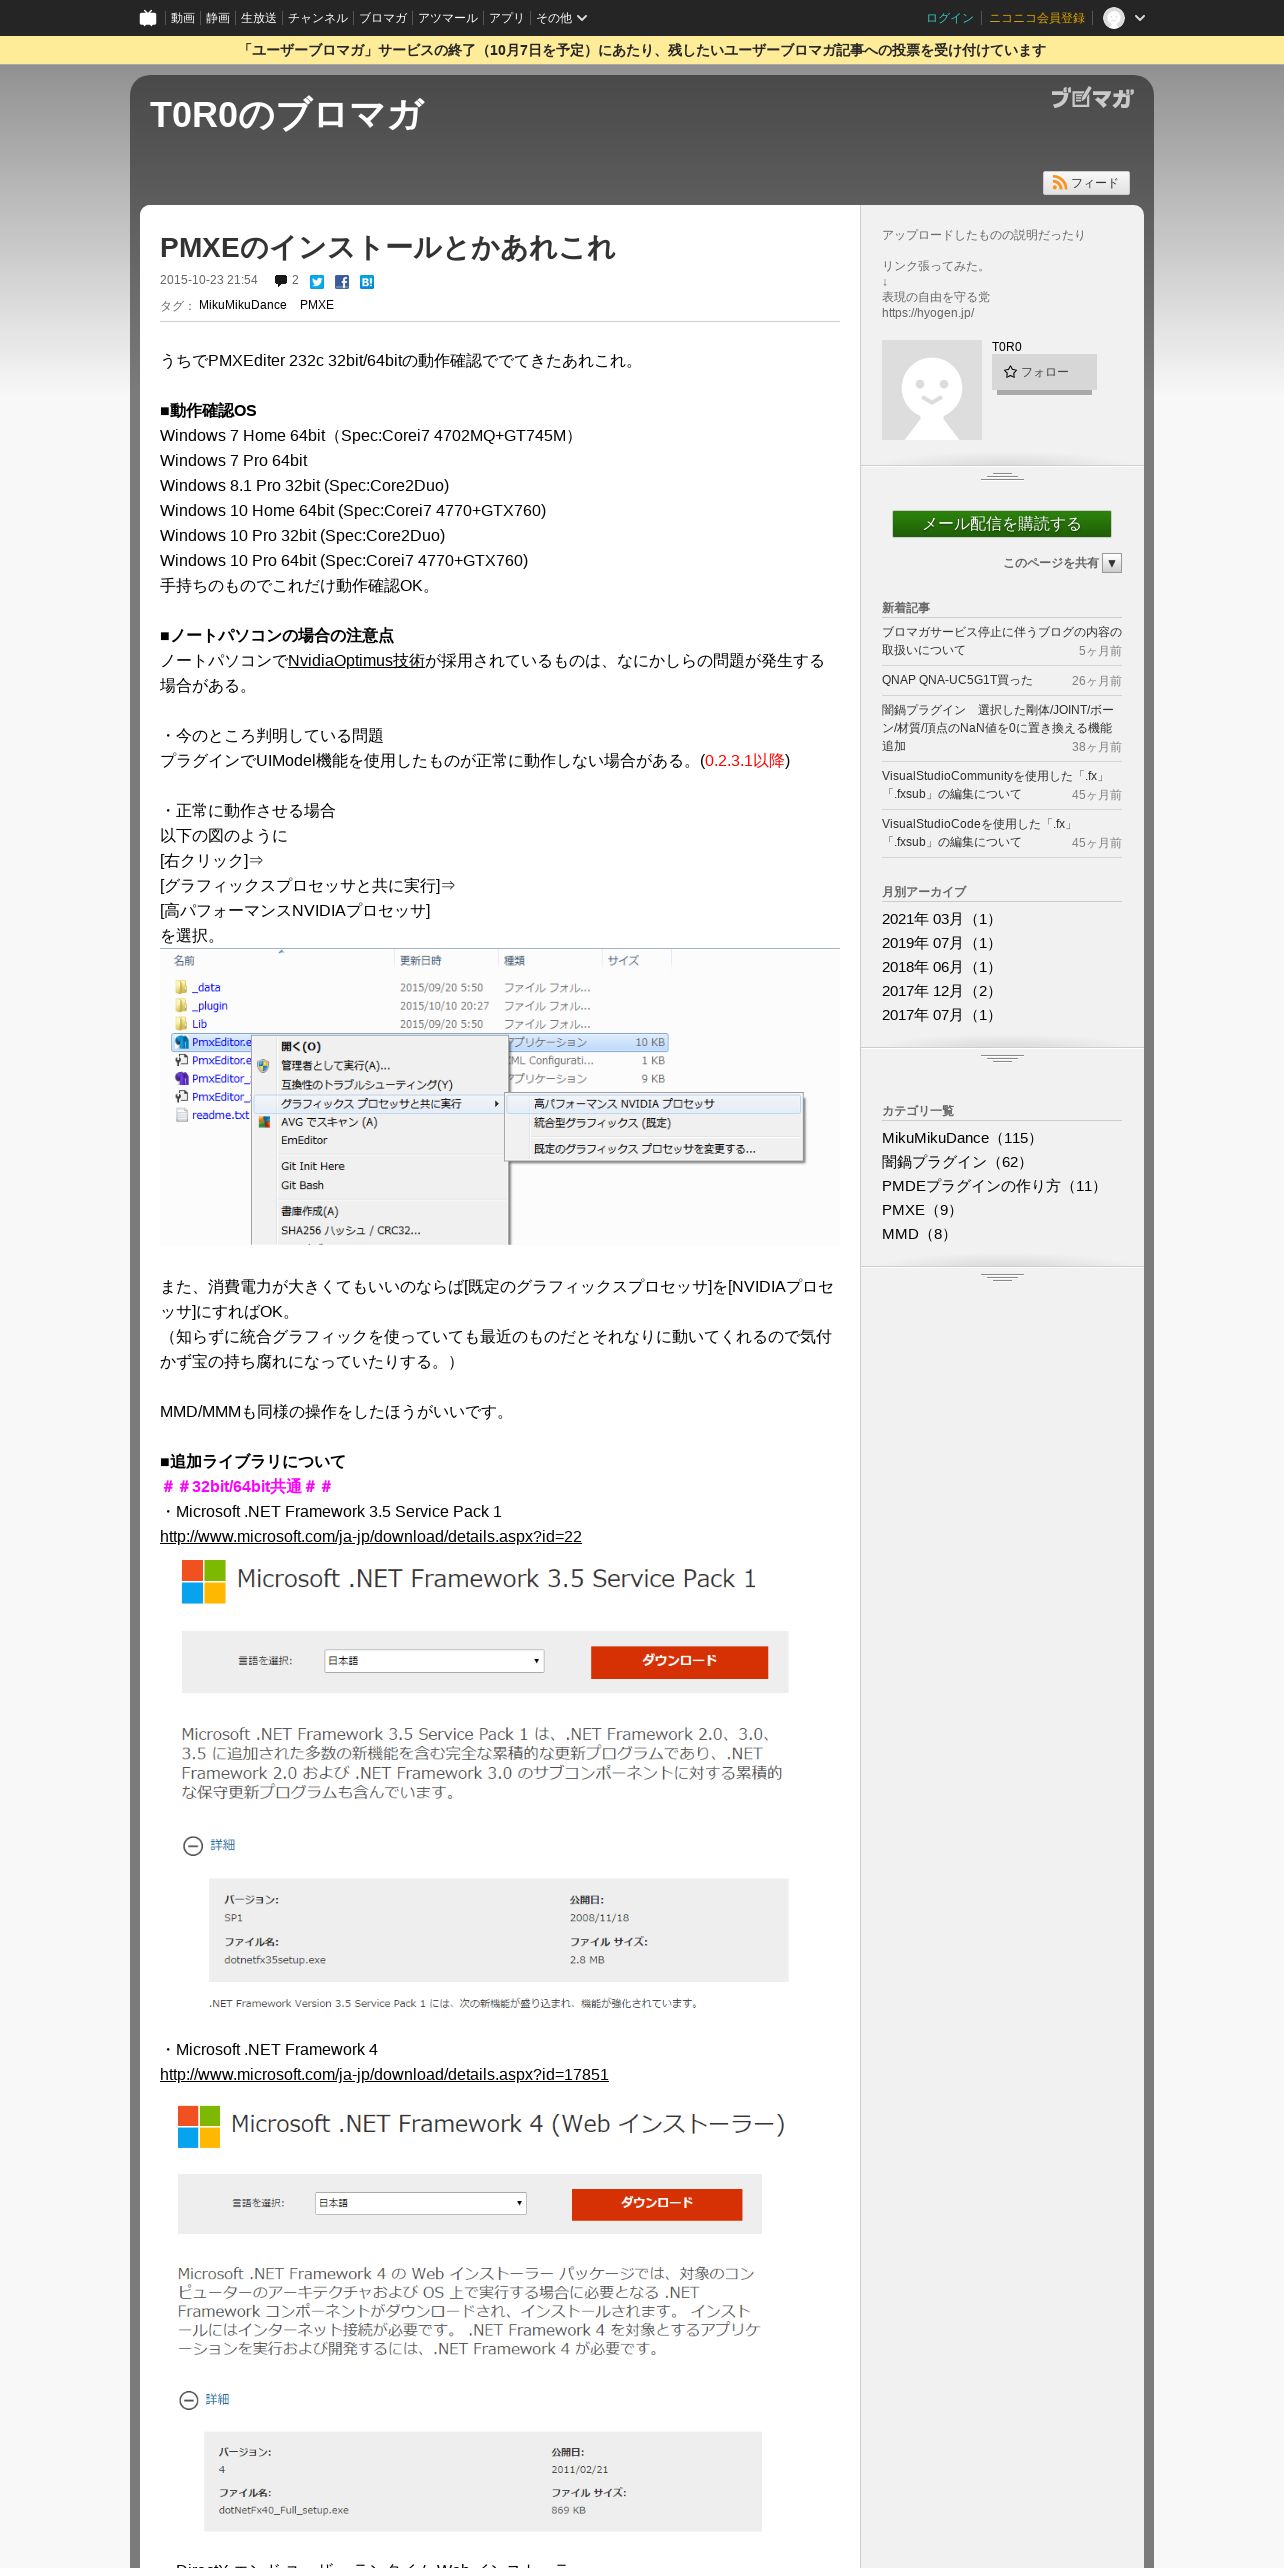Go to 生放送 in the top navigation

(x=258, y=18)
